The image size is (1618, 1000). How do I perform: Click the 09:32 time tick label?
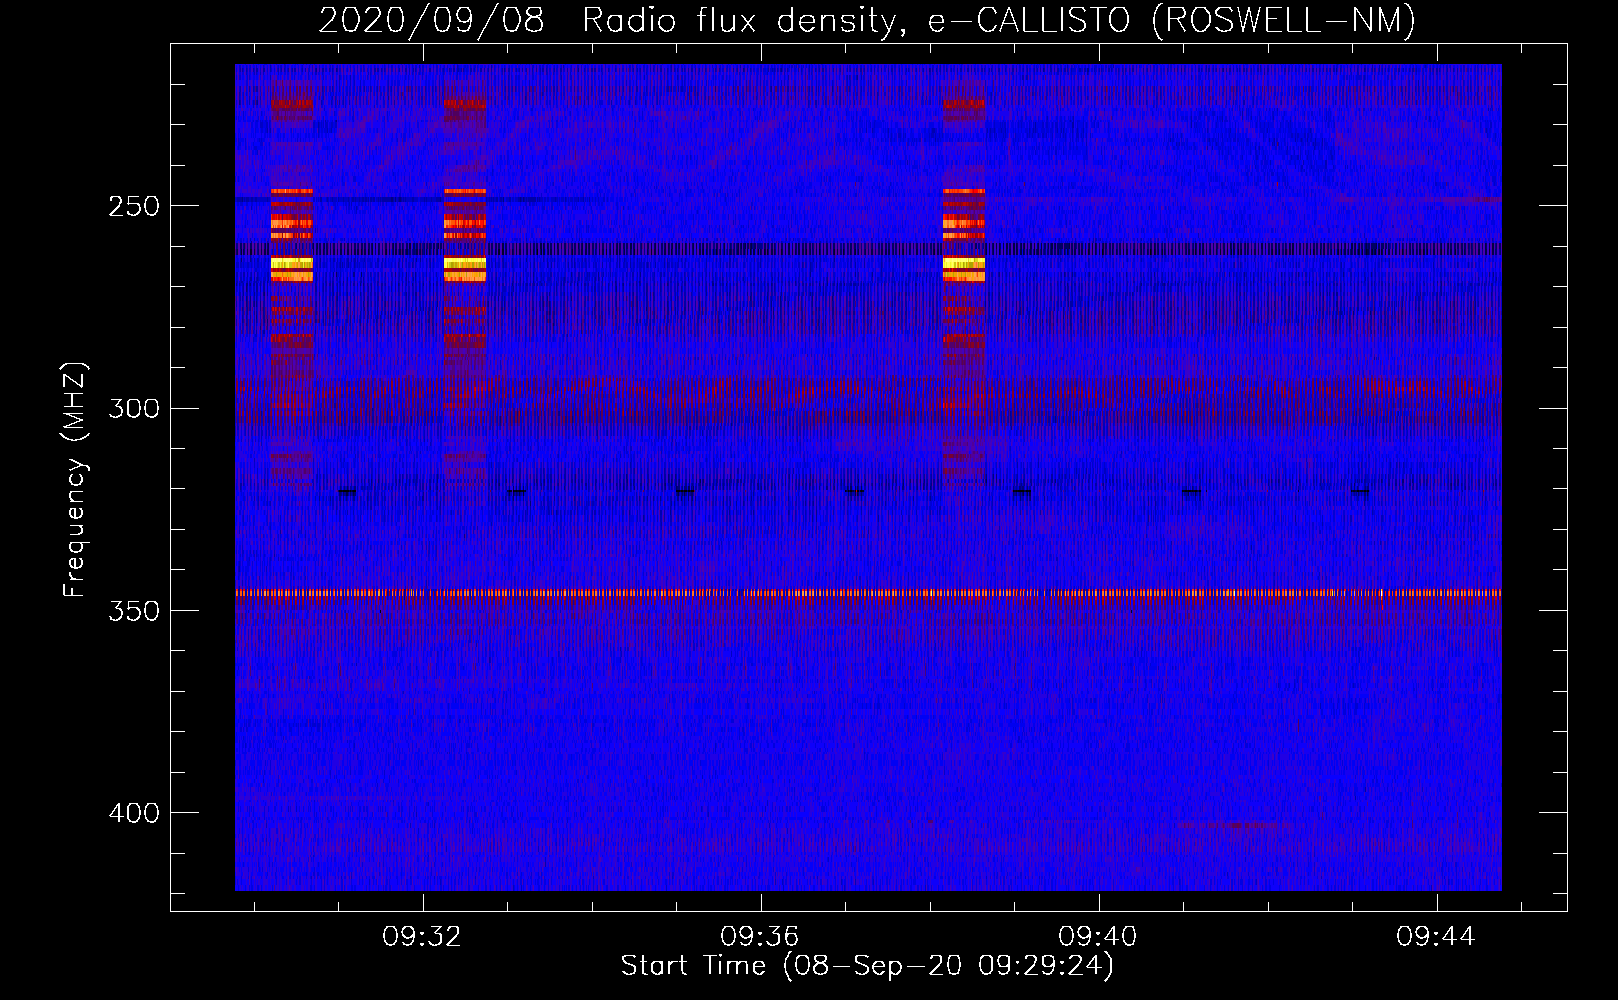pyautogui.click(x=422, y=936)
